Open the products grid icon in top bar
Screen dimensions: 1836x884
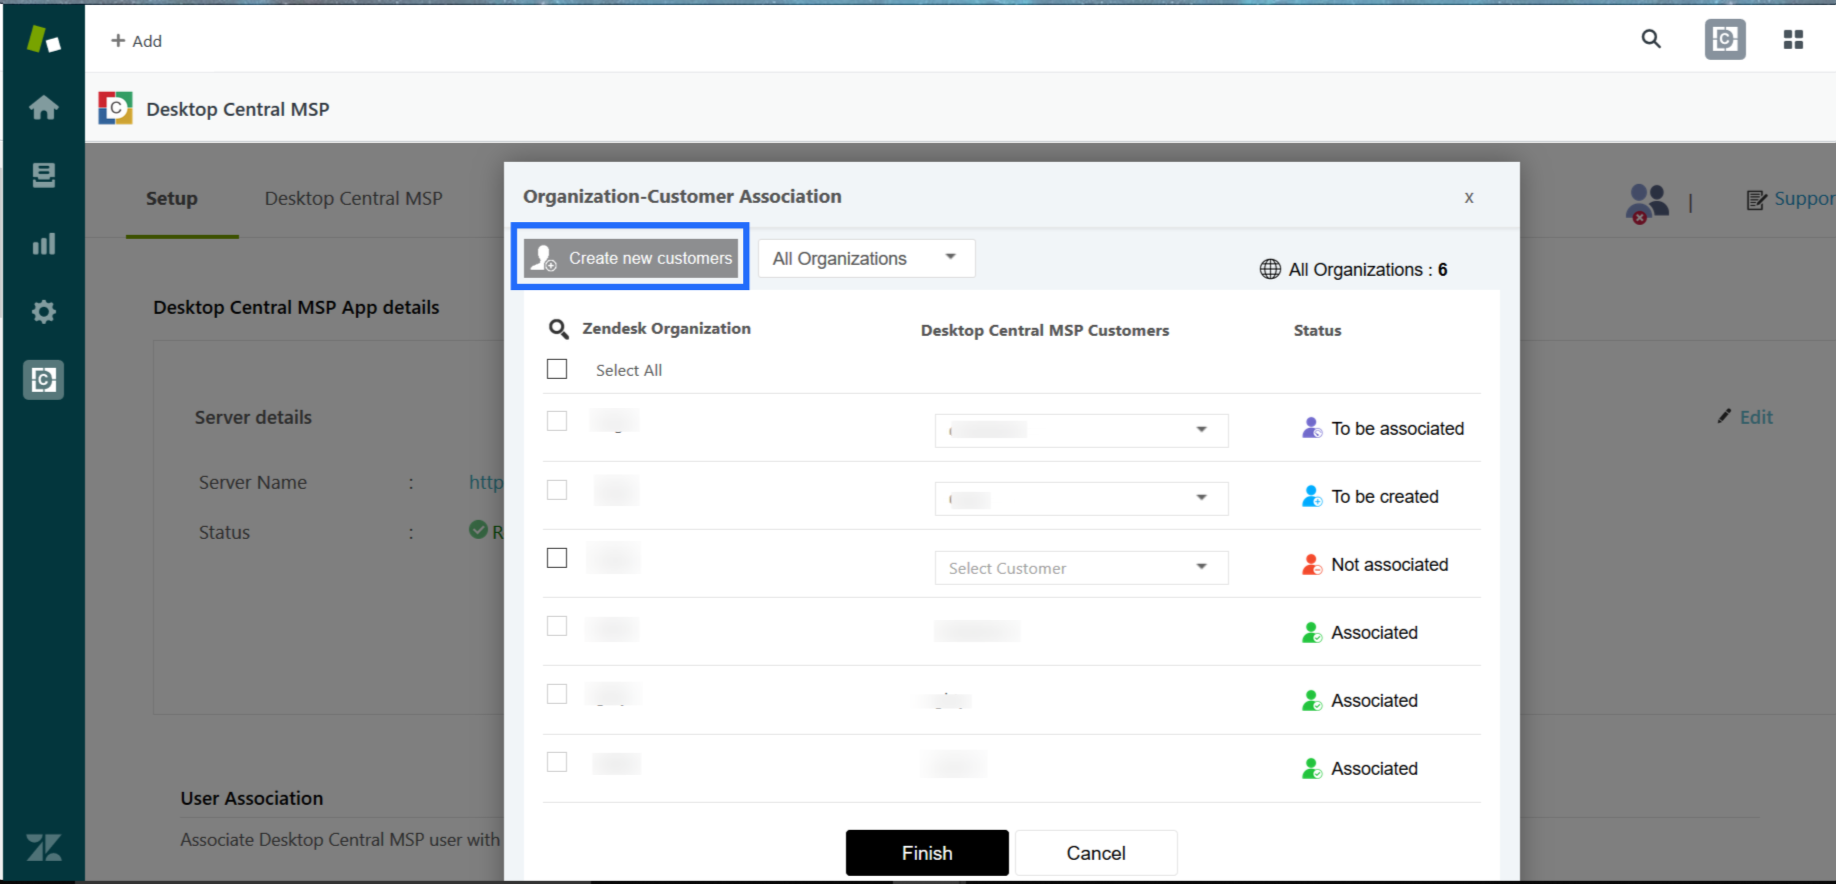1793,39
